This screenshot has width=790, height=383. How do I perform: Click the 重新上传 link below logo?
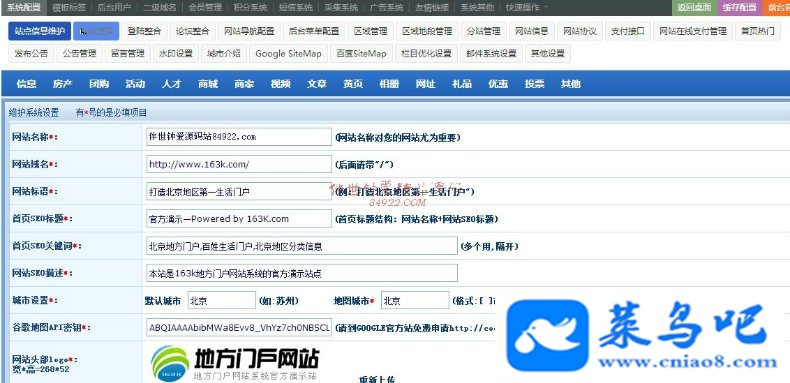(x=377, y=379)
